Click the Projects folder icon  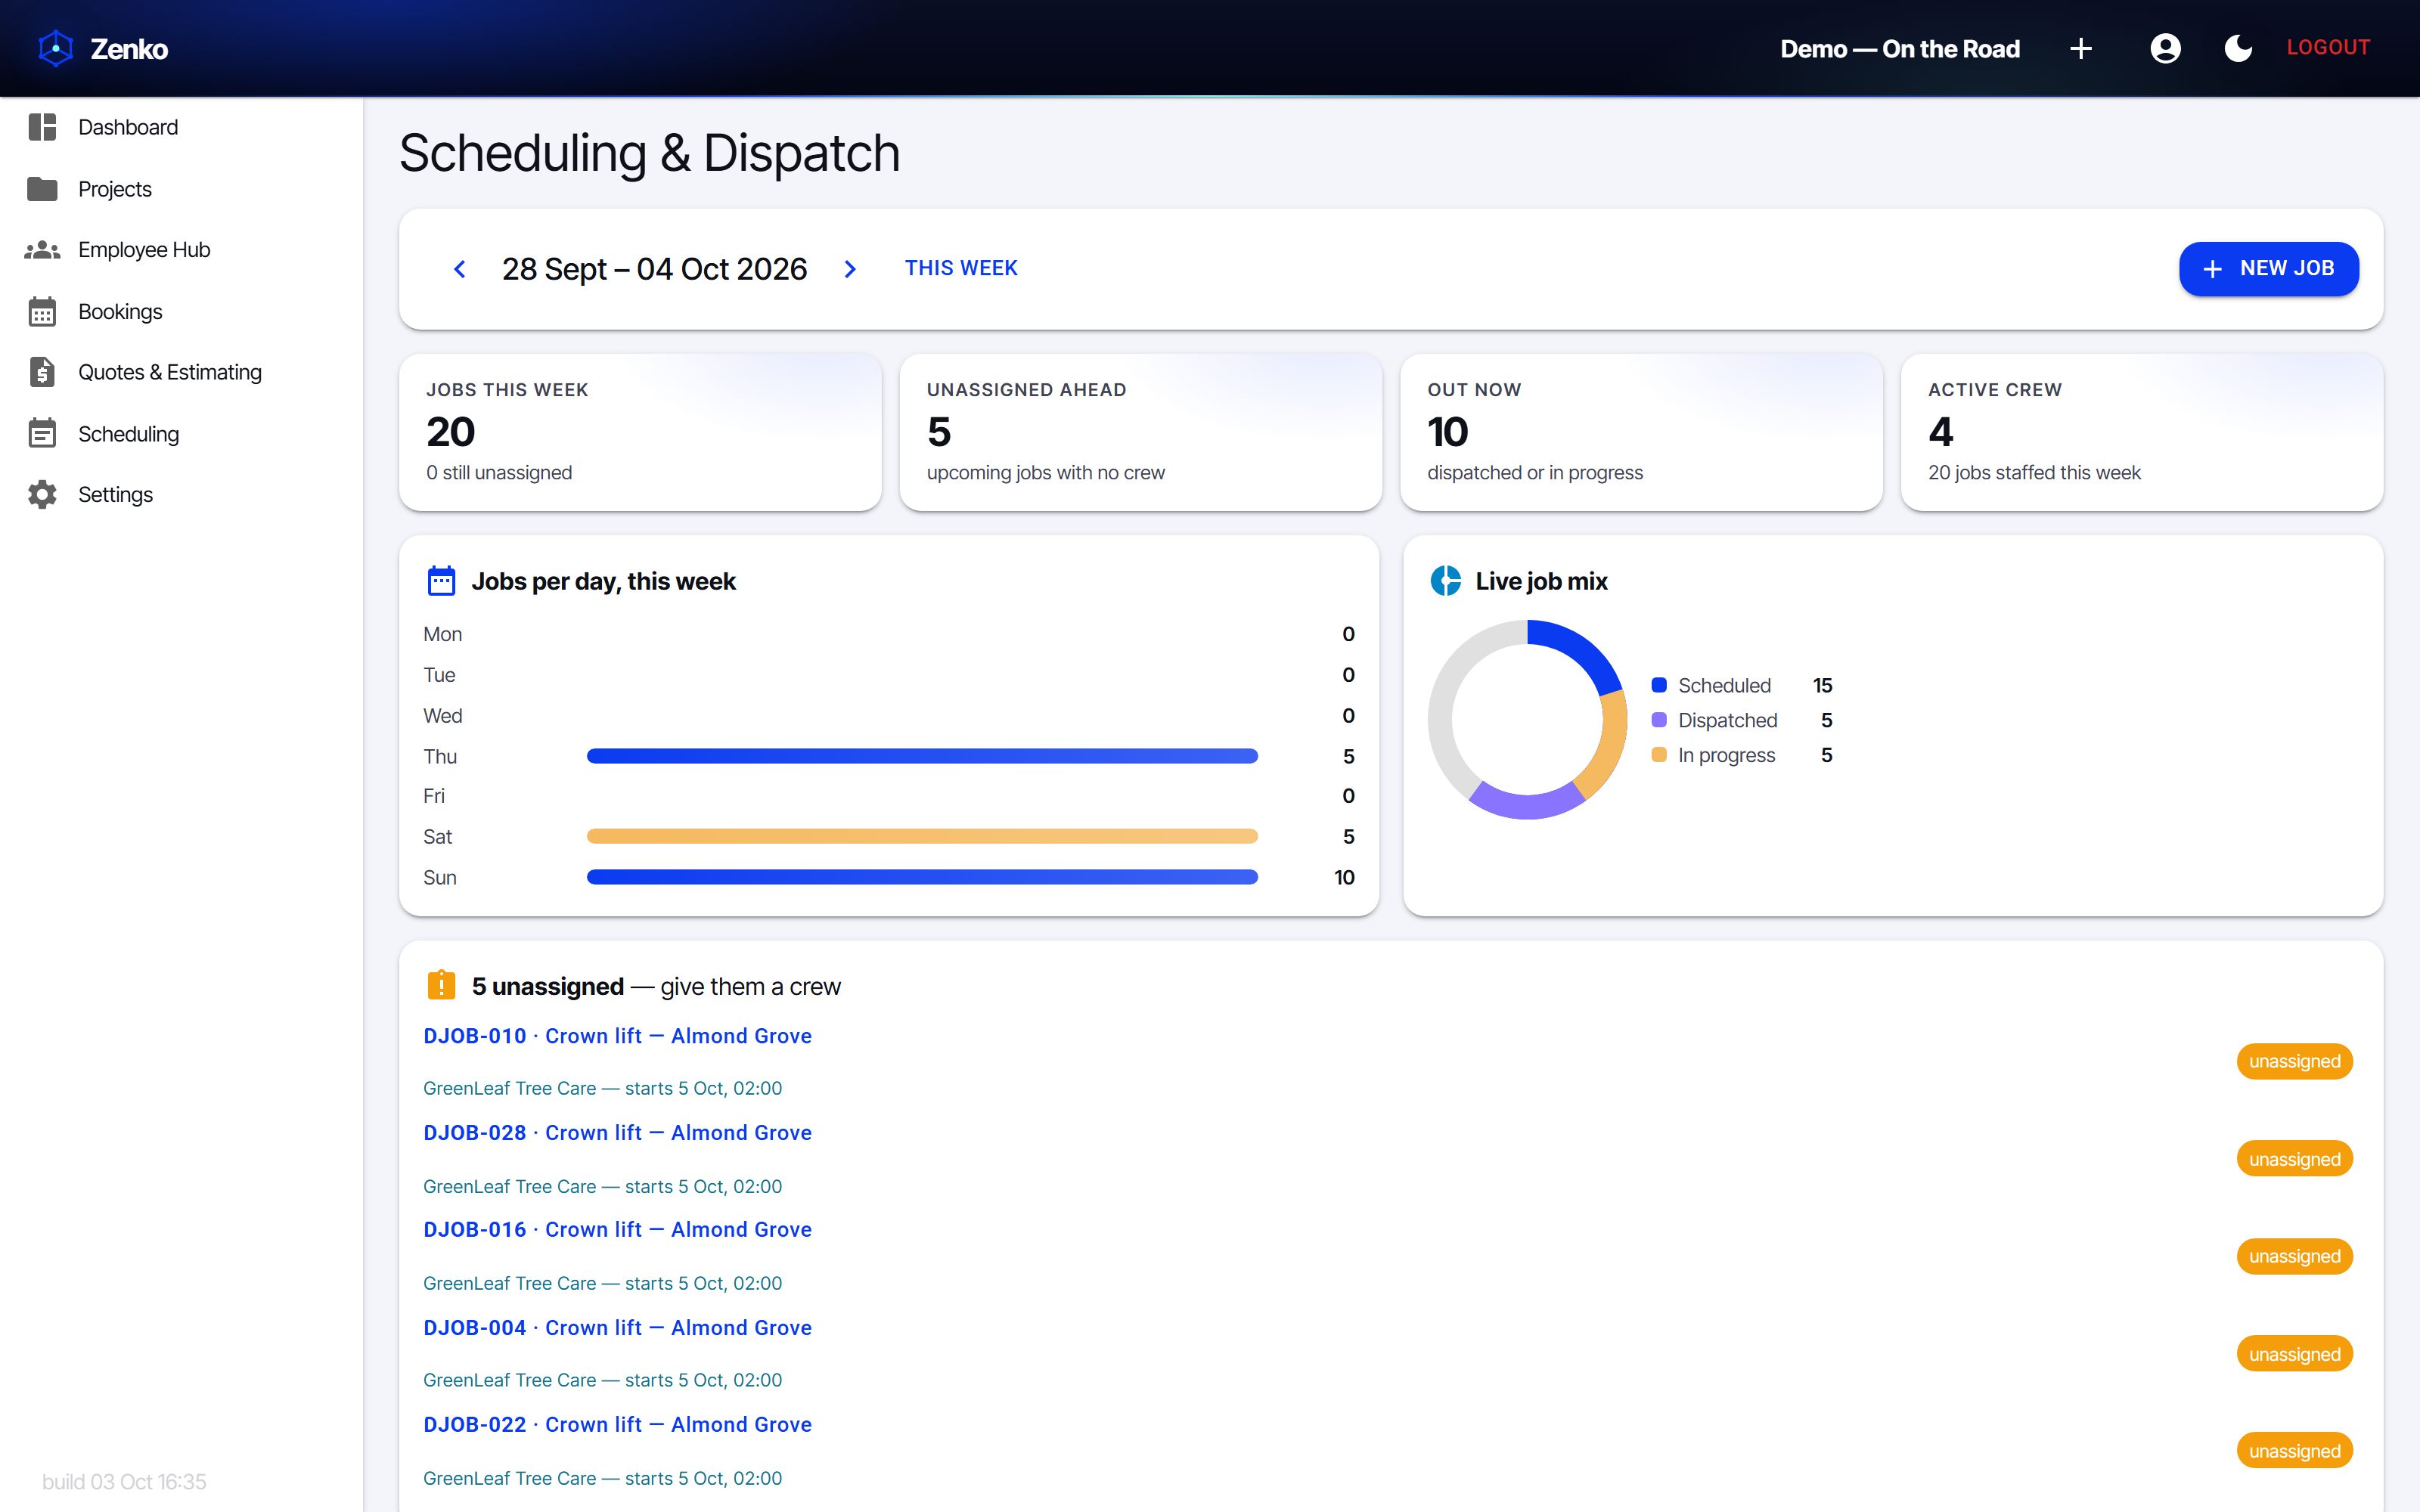click(x=42, y=189)
